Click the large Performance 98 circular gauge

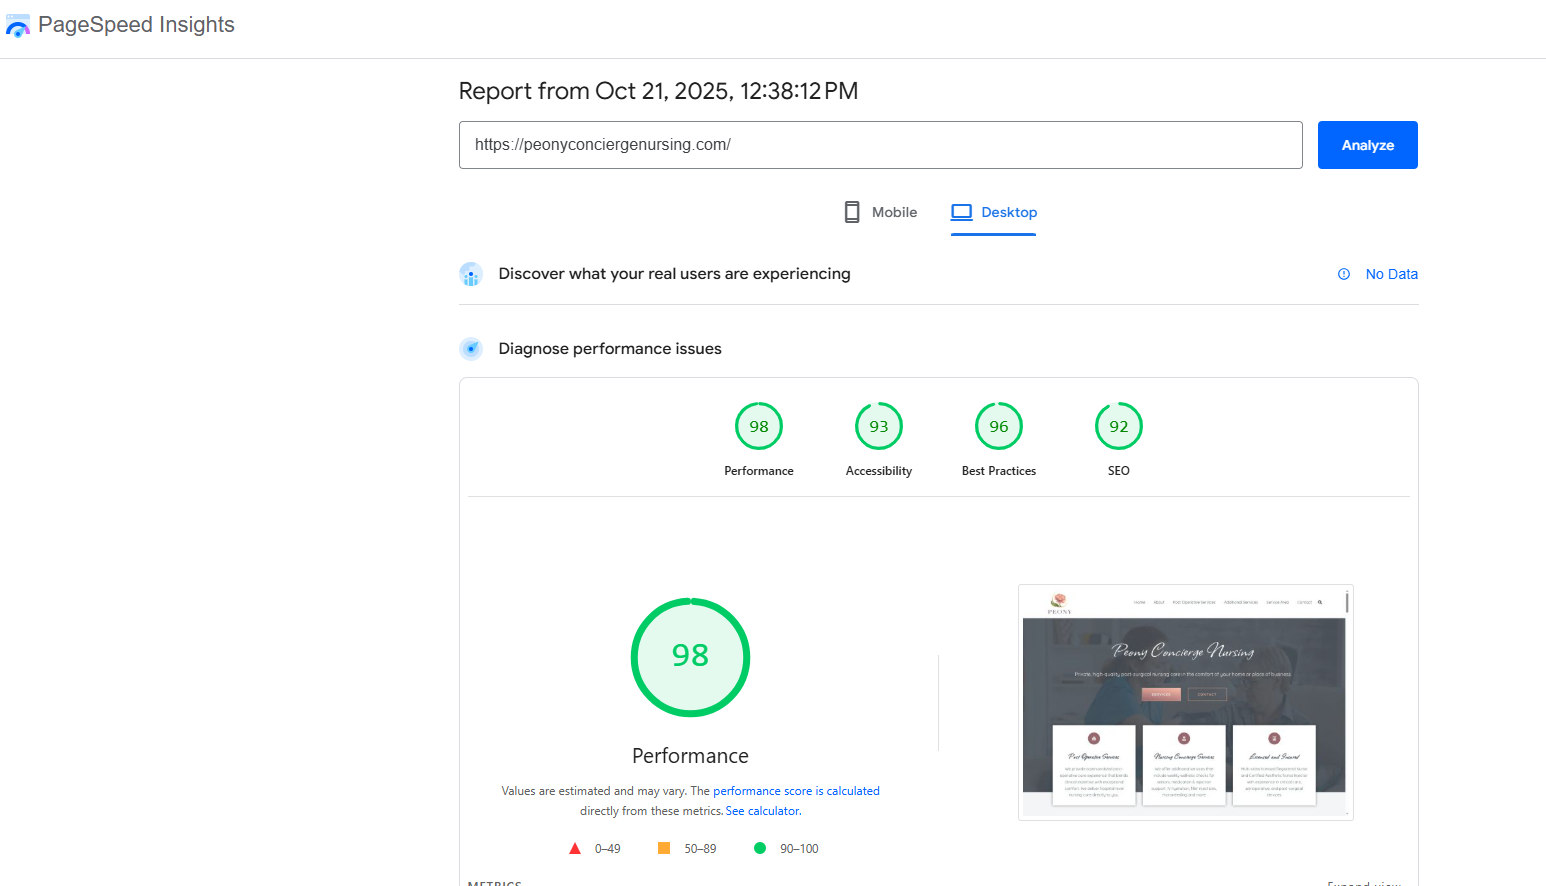tap(690, 657)
